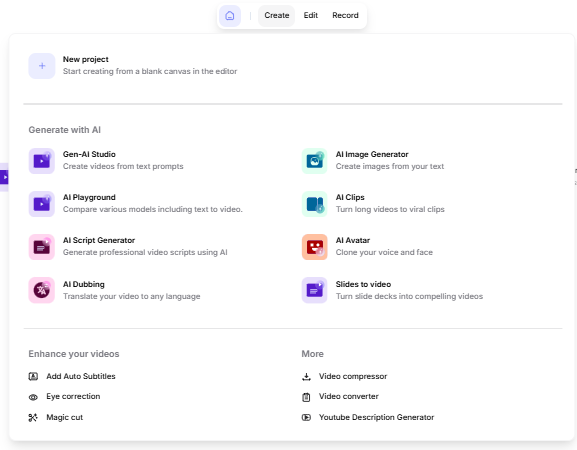Screen dimensions: 577x450
Task: Open the AI Clips icon
Action: point(315,204)
